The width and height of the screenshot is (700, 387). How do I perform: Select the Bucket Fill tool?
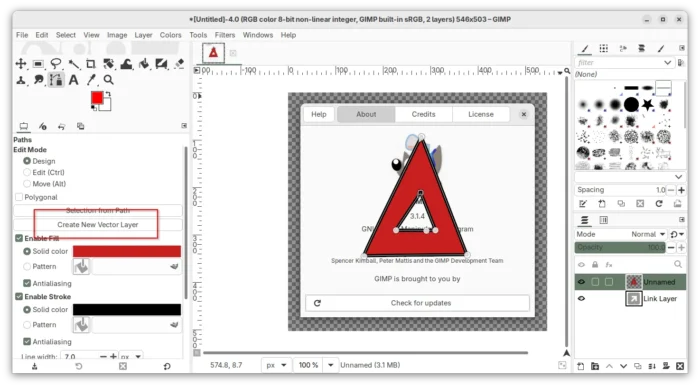tap(144, 64)
